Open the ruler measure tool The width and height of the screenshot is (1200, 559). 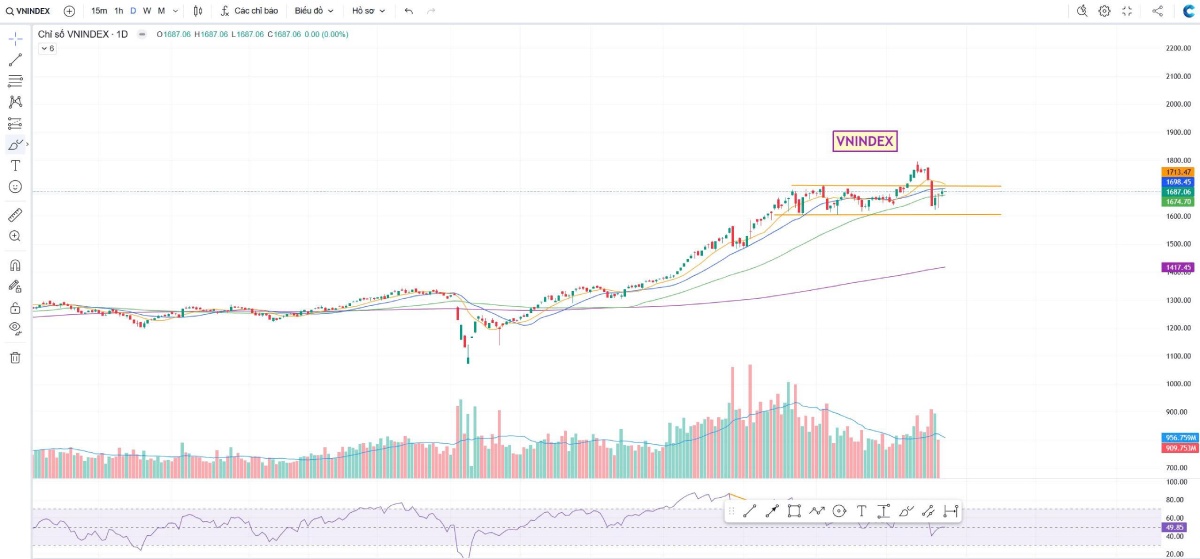(x=15, y=215)
